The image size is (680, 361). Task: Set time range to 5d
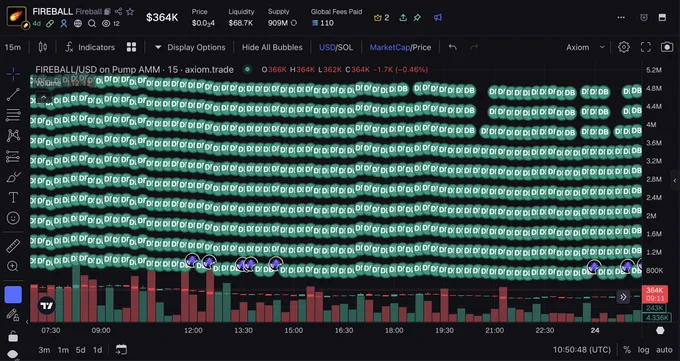click(x=80, y=350)
